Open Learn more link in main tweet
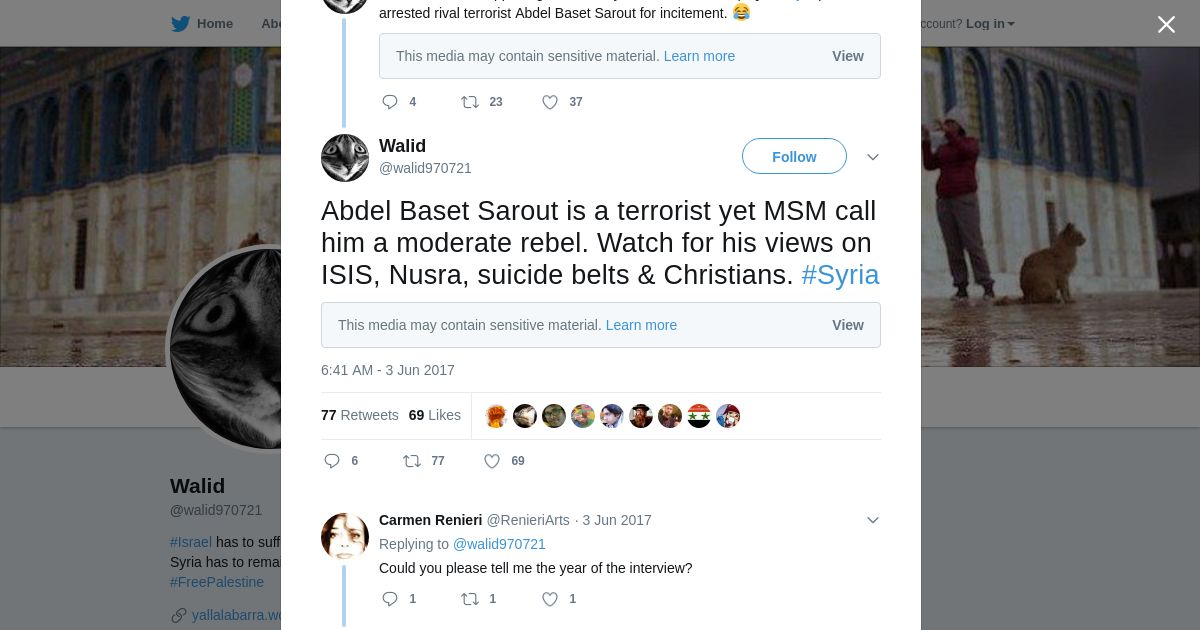This screenshot has width=1200, height=630. (x=641, y=325)
